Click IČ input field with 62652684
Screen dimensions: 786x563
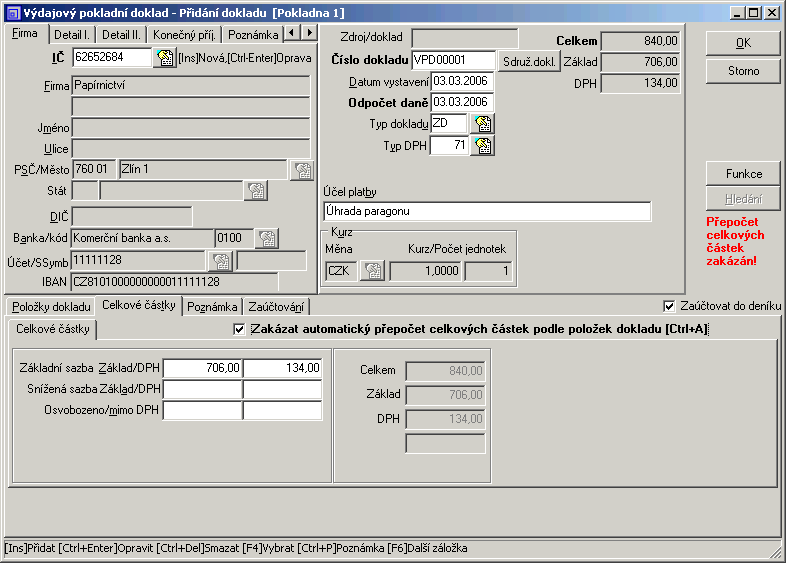[112, 57]
